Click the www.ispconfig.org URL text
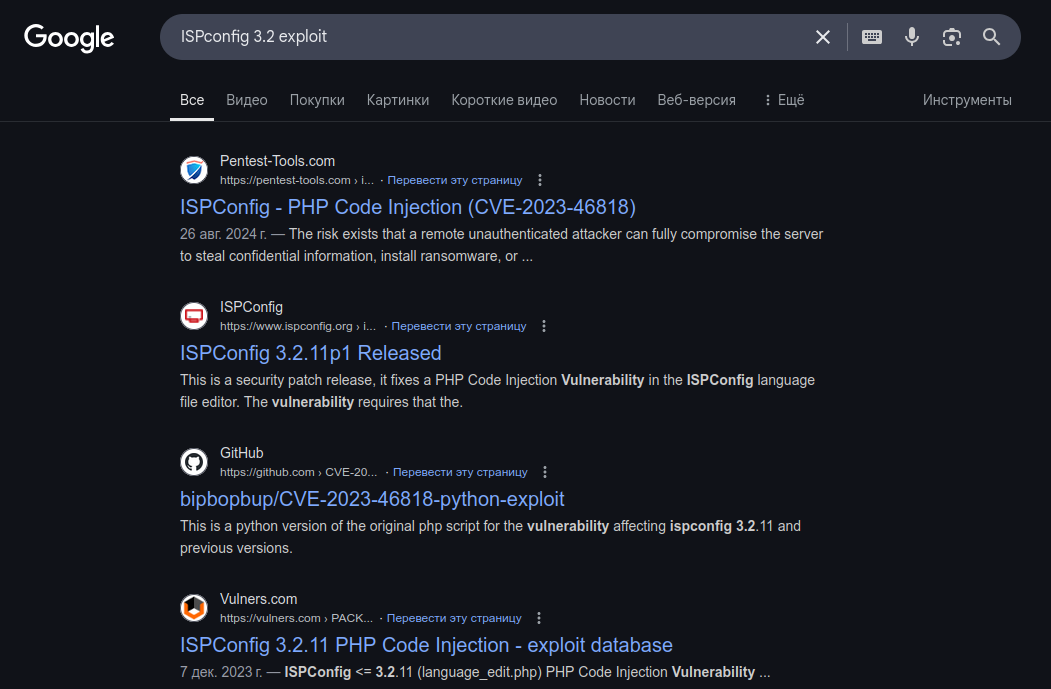 point(299,326)
